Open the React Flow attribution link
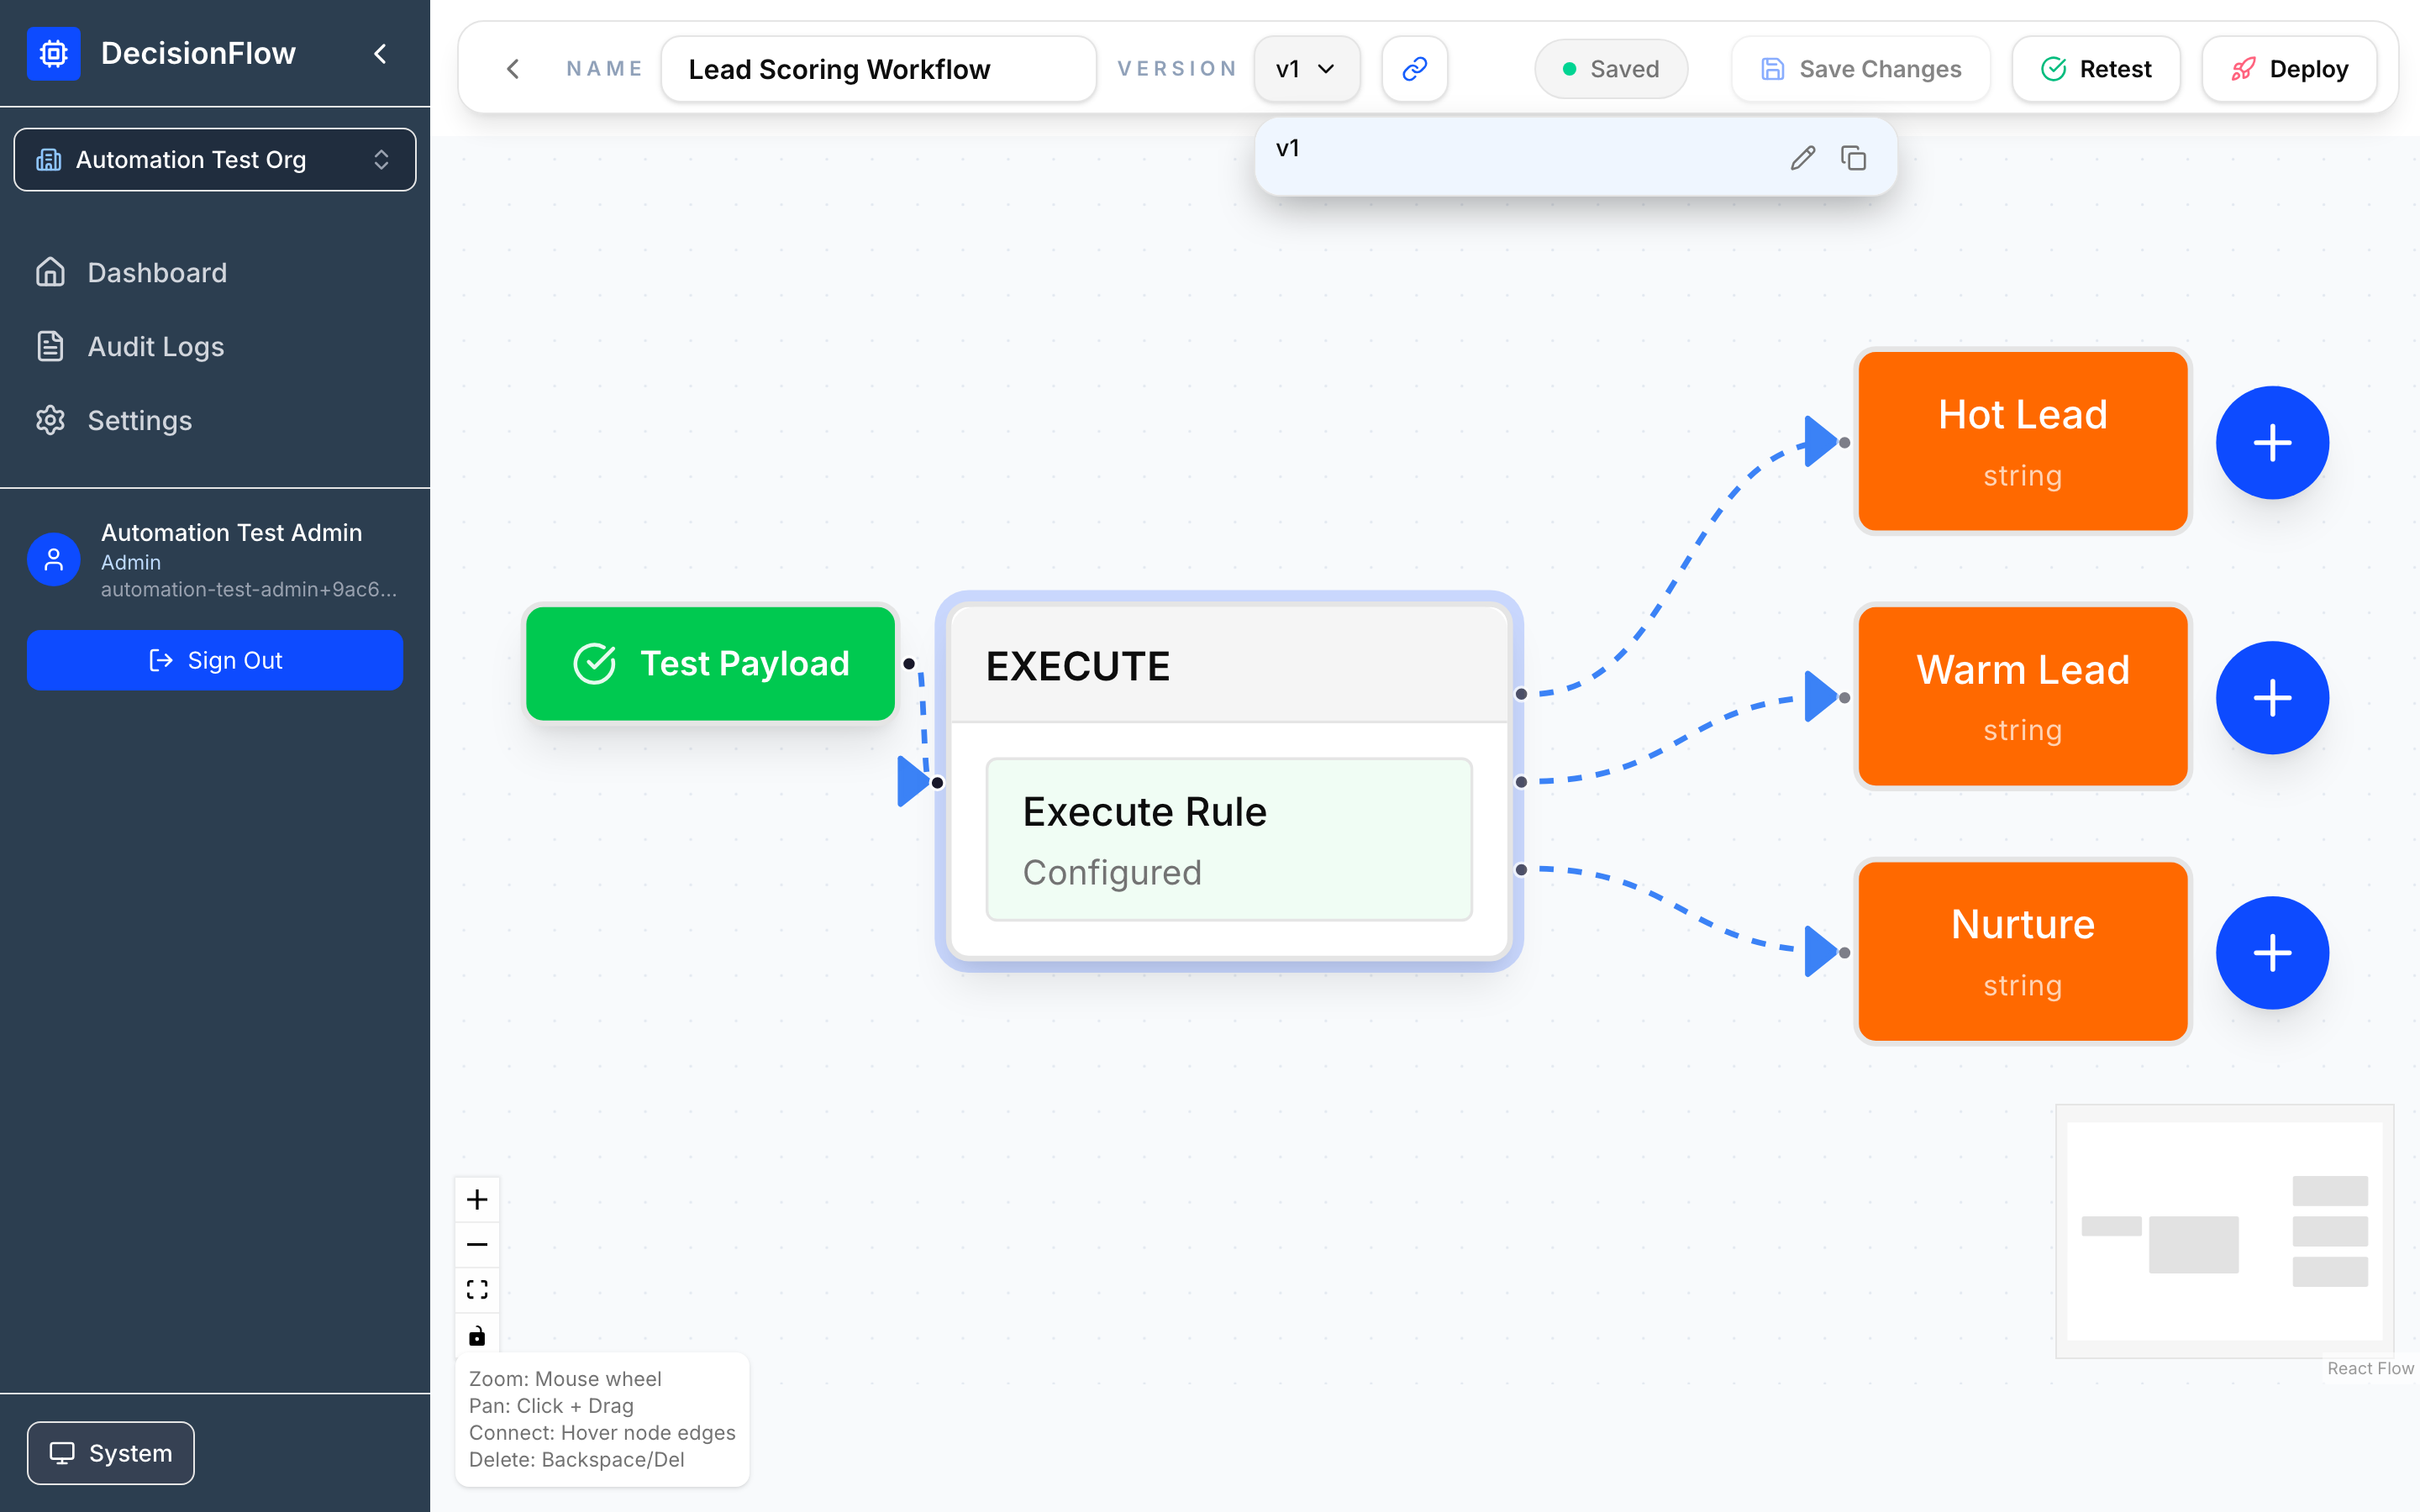The width and height of the screenshot is (2420, 1512). (2369, 1368)
